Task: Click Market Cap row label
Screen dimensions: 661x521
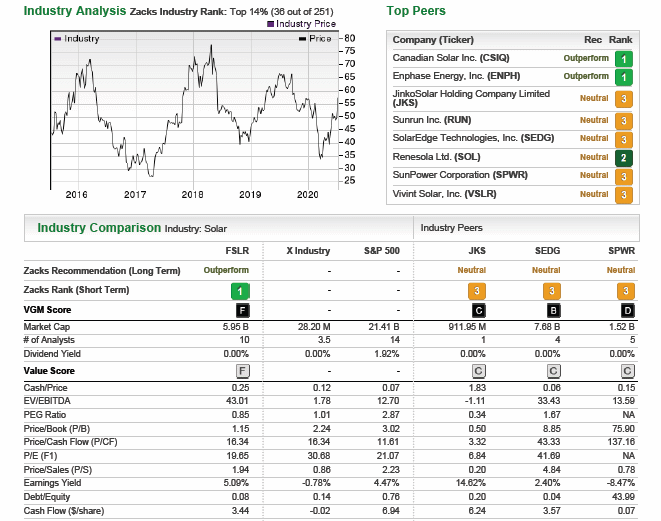Action: 47,327
